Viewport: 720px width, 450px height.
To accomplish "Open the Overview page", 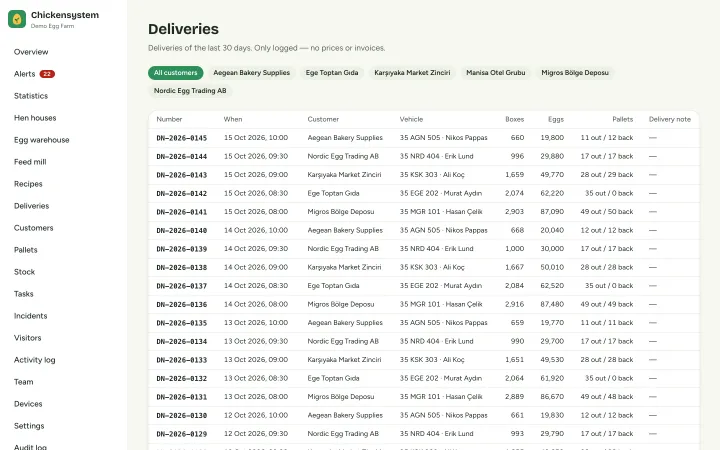I will 31,52.
